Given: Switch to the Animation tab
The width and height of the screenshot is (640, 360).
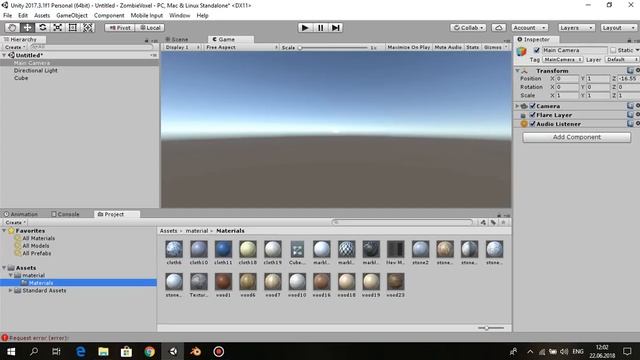Looking at the screenshot, I should click(21, 214).
